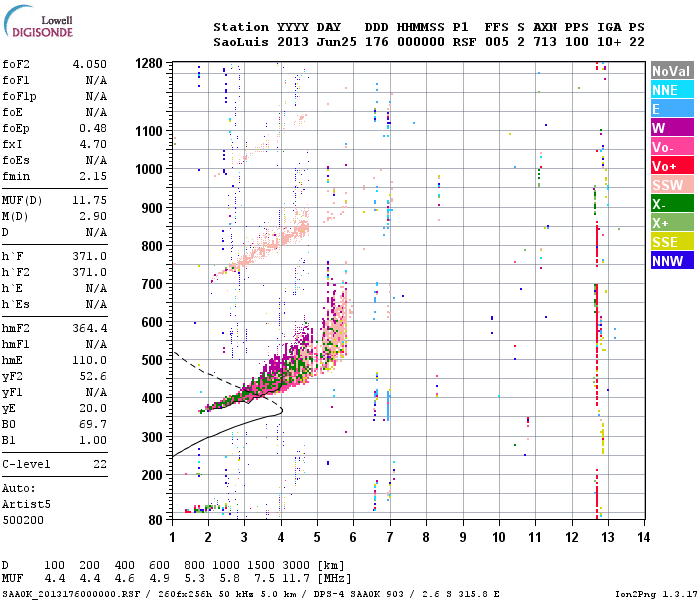Click the D 100 km distance column
Image resolution: width=700 pixels, height=600 pixels.
tap(54, 565)
